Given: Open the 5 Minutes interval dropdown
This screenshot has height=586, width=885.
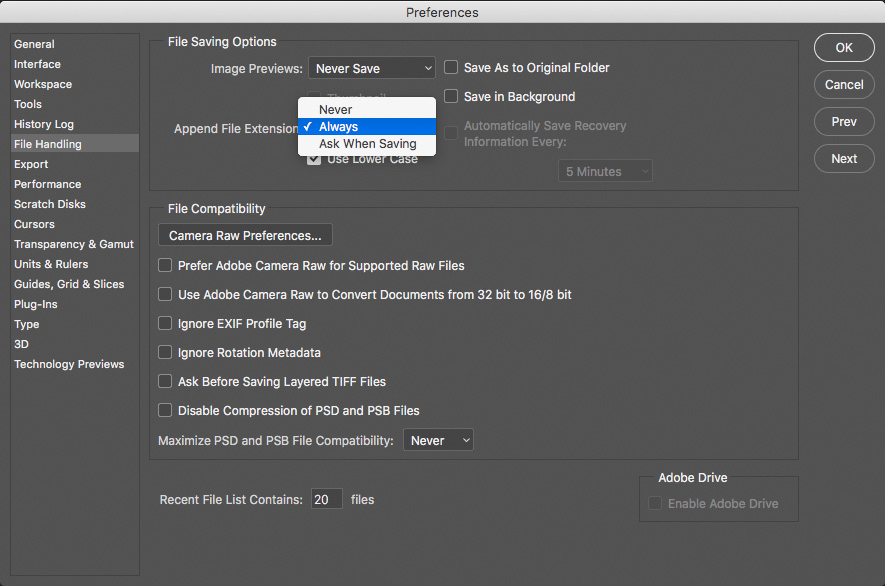Looking at the screenshot, I should (604, 170).
